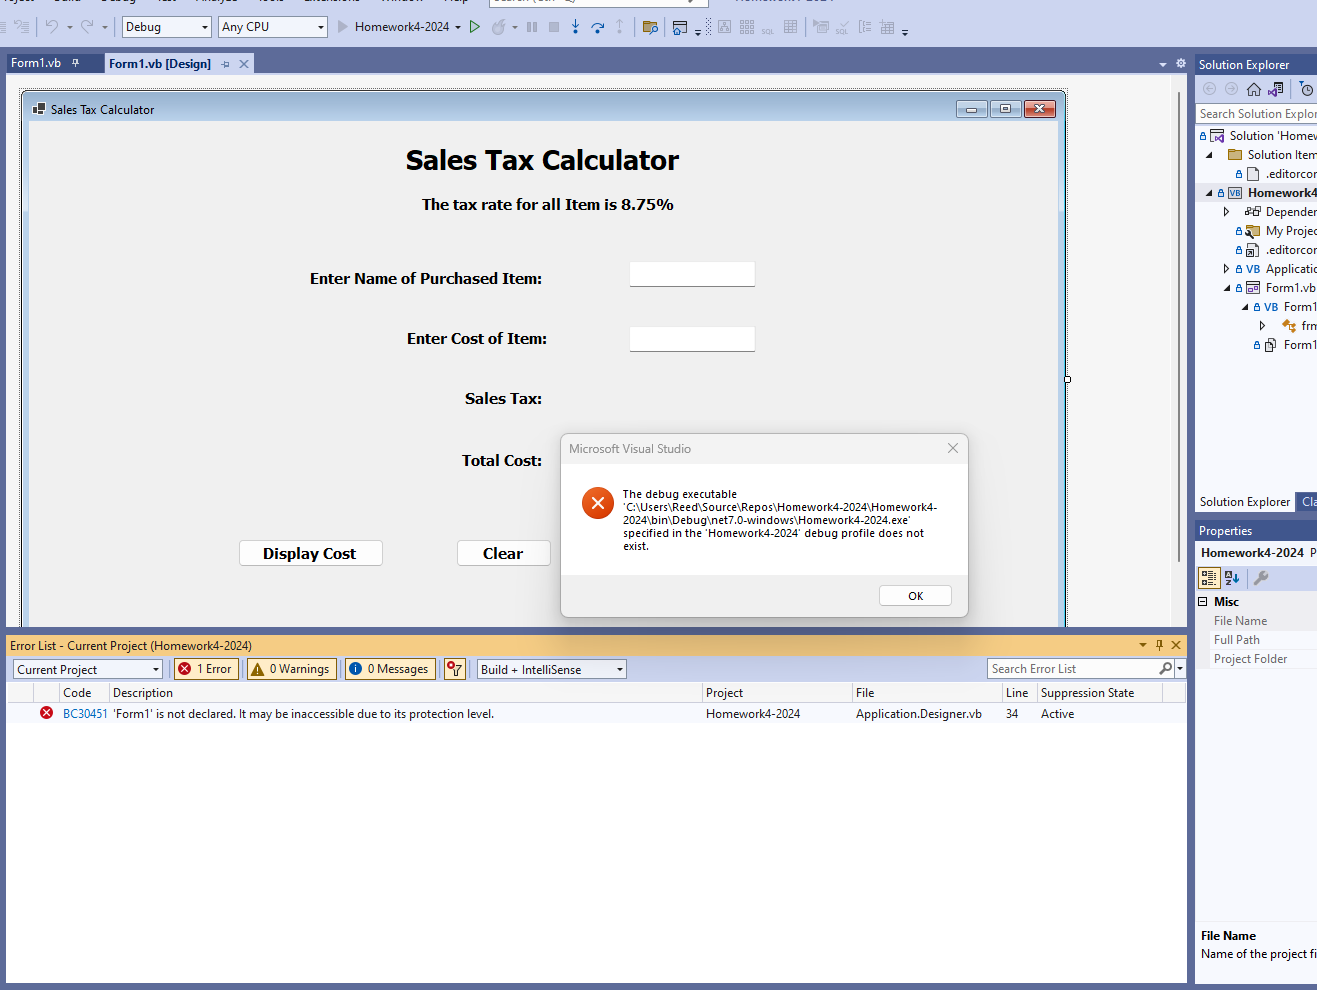1317x990 pixels.
Task: Collapse the Form1.vb node in Solution Explorer
Action: pos(1227,288)
